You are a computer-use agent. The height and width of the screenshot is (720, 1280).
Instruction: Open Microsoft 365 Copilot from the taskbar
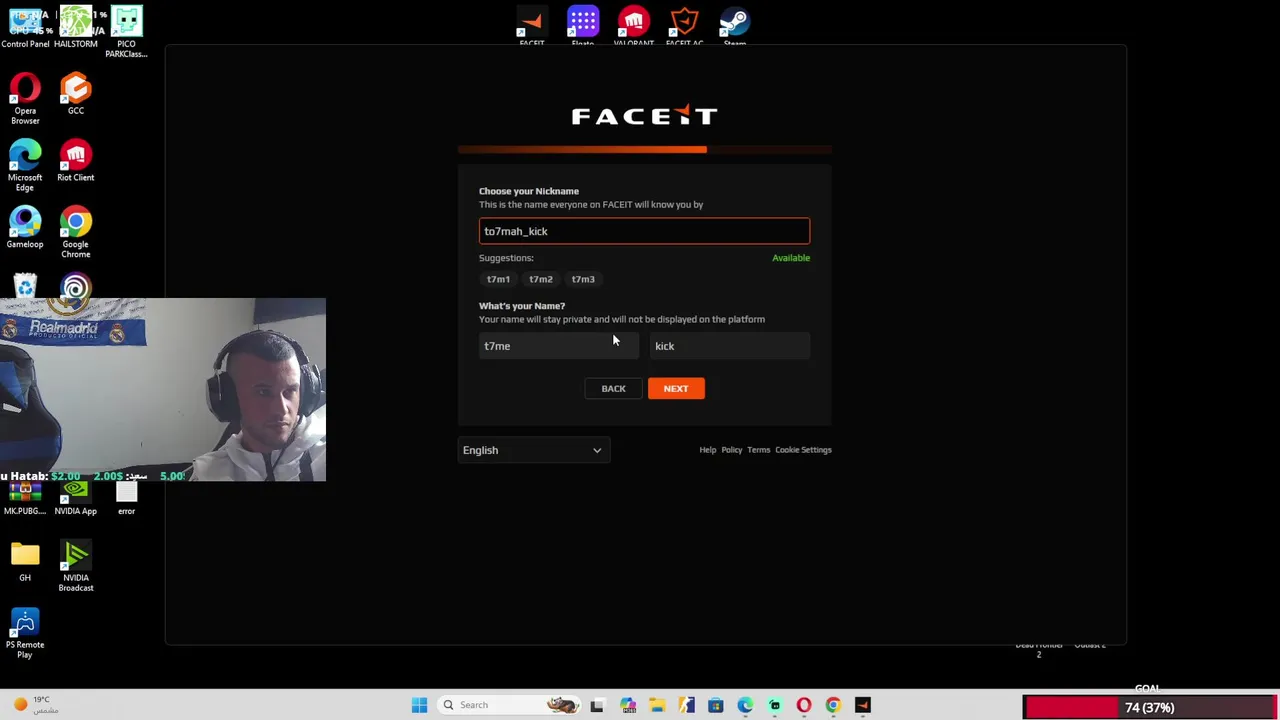coord(628,705)
